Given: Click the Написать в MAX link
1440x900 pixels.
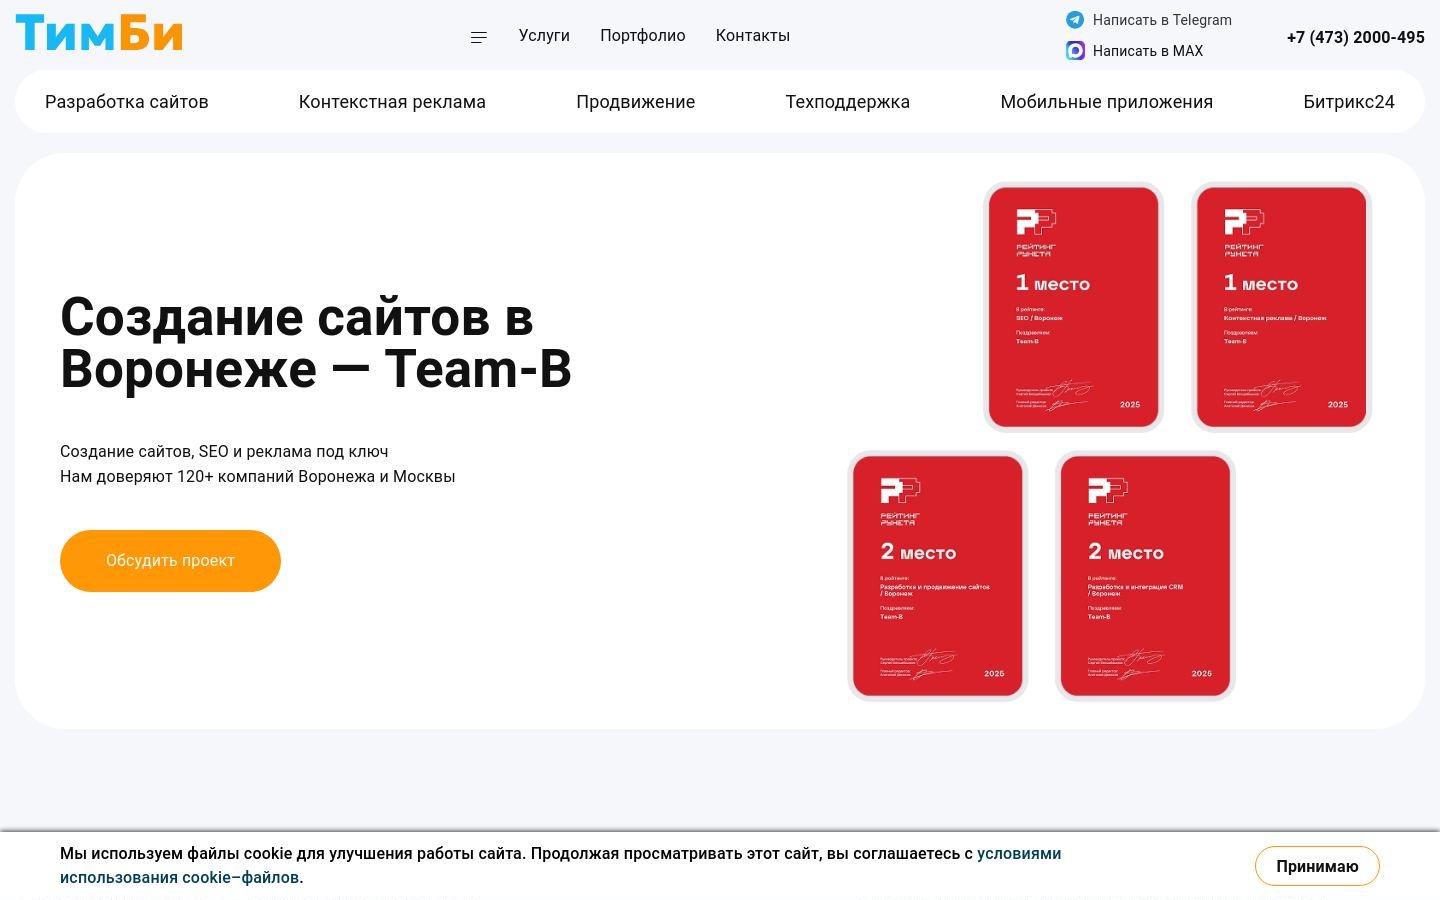Looking at the screenshot, I should coord(1148,50).
